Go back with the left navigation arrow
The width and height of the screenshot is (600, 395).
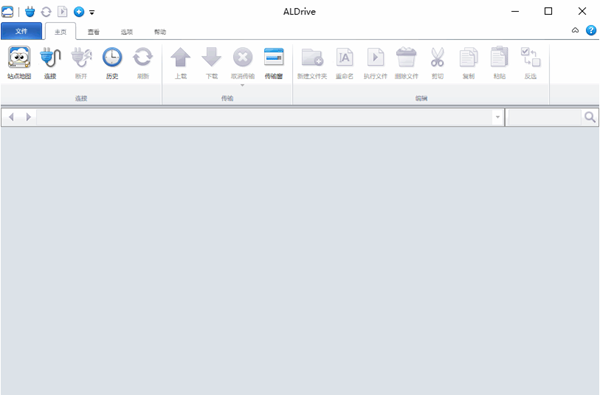(11, 117)
